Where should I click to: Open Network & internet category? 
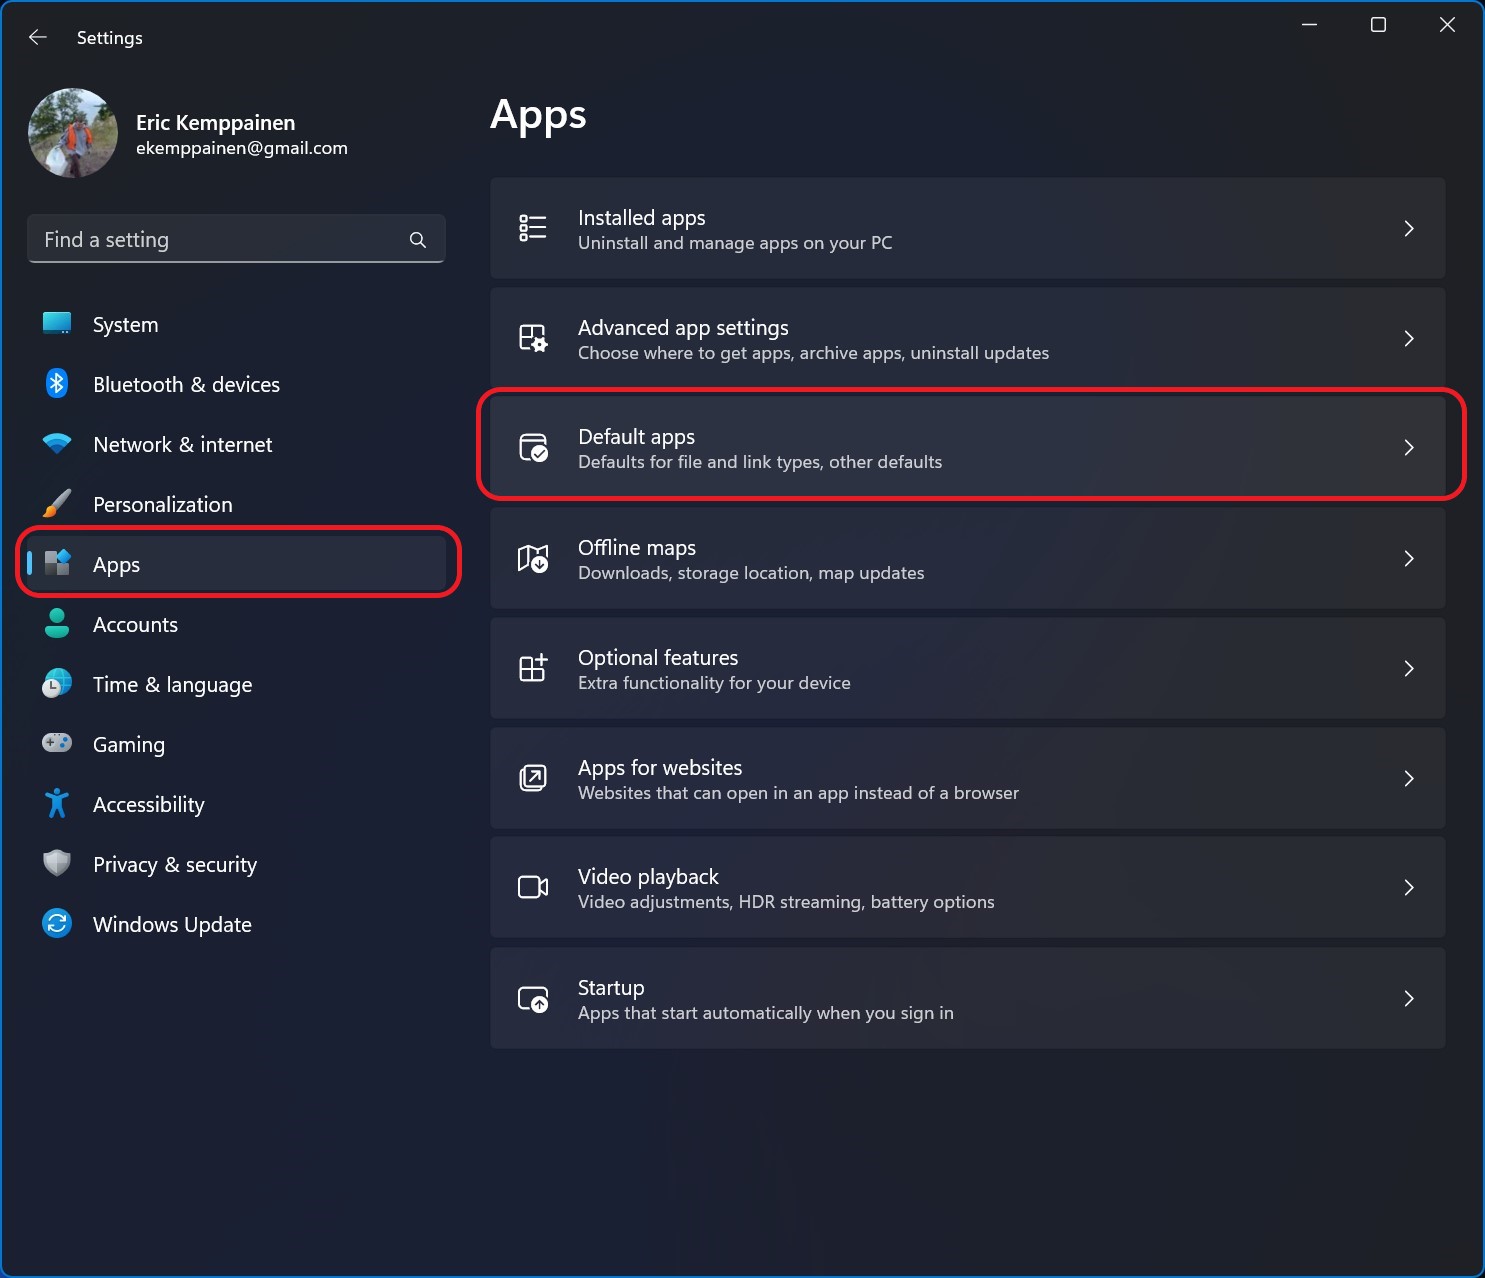point(236,444)
